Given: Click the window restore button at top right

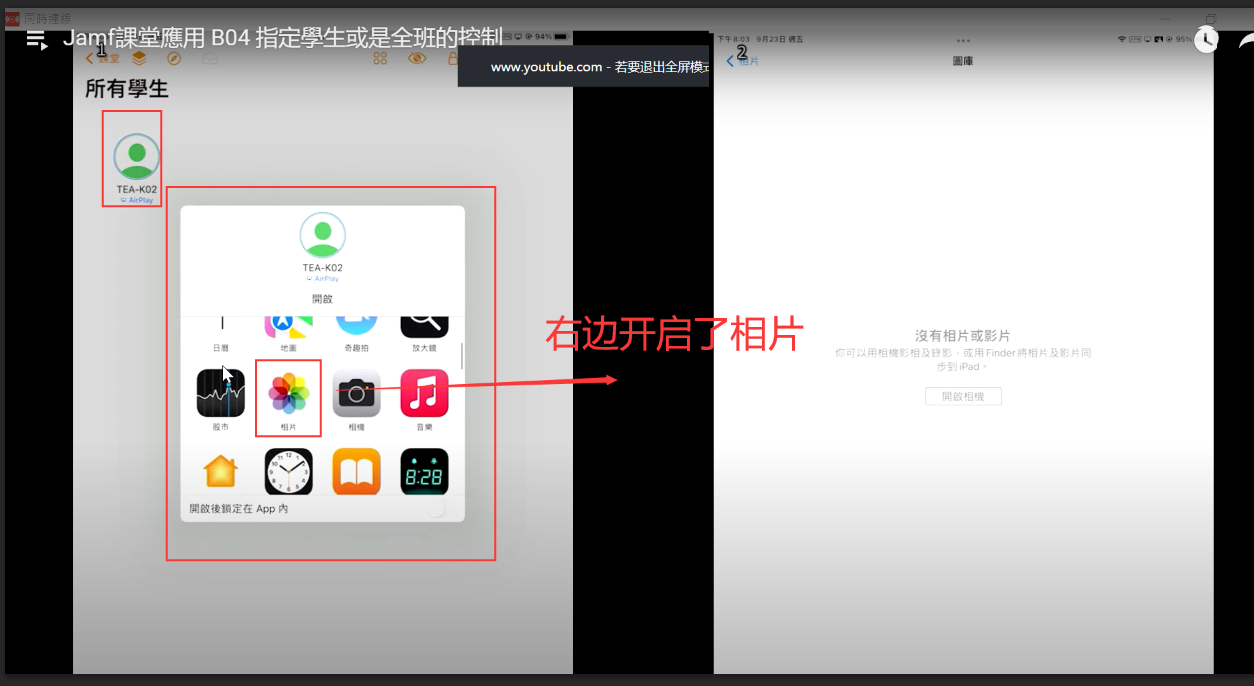Looking at the screenshot, I should 1211,17.
